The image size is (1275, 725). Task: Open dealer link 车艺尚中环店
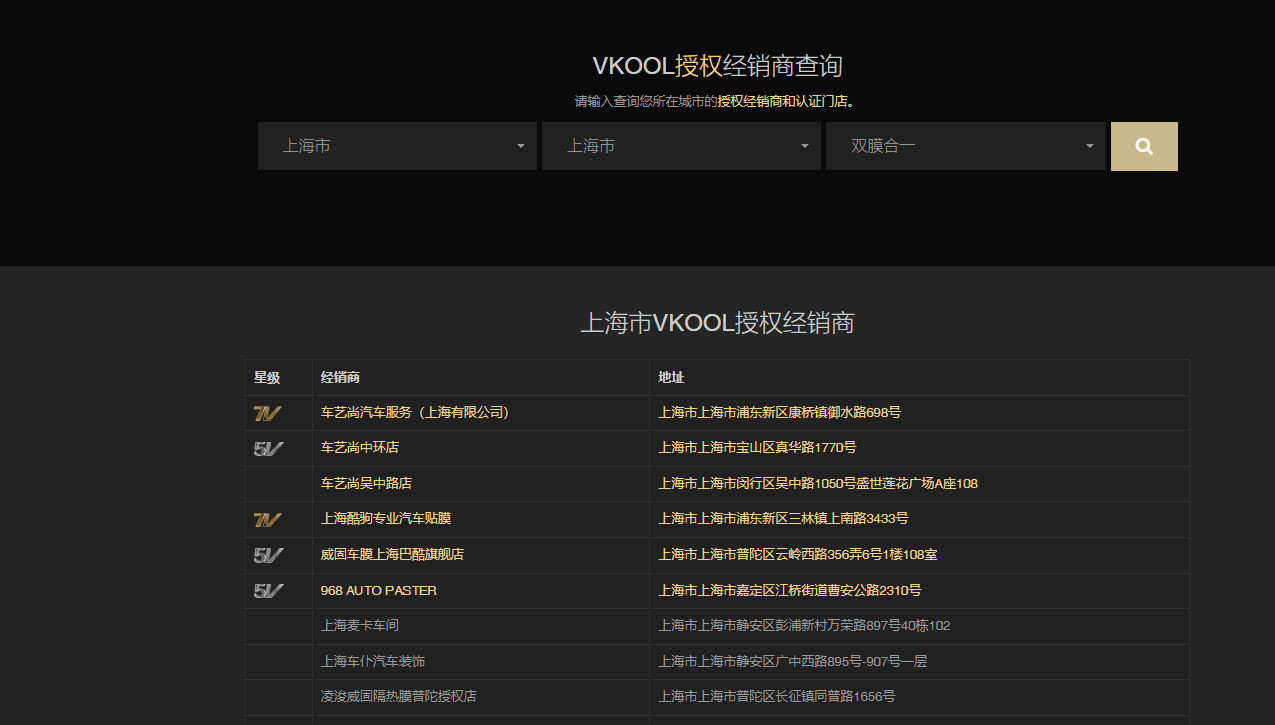pyautogui.click(x=359, y=447)
